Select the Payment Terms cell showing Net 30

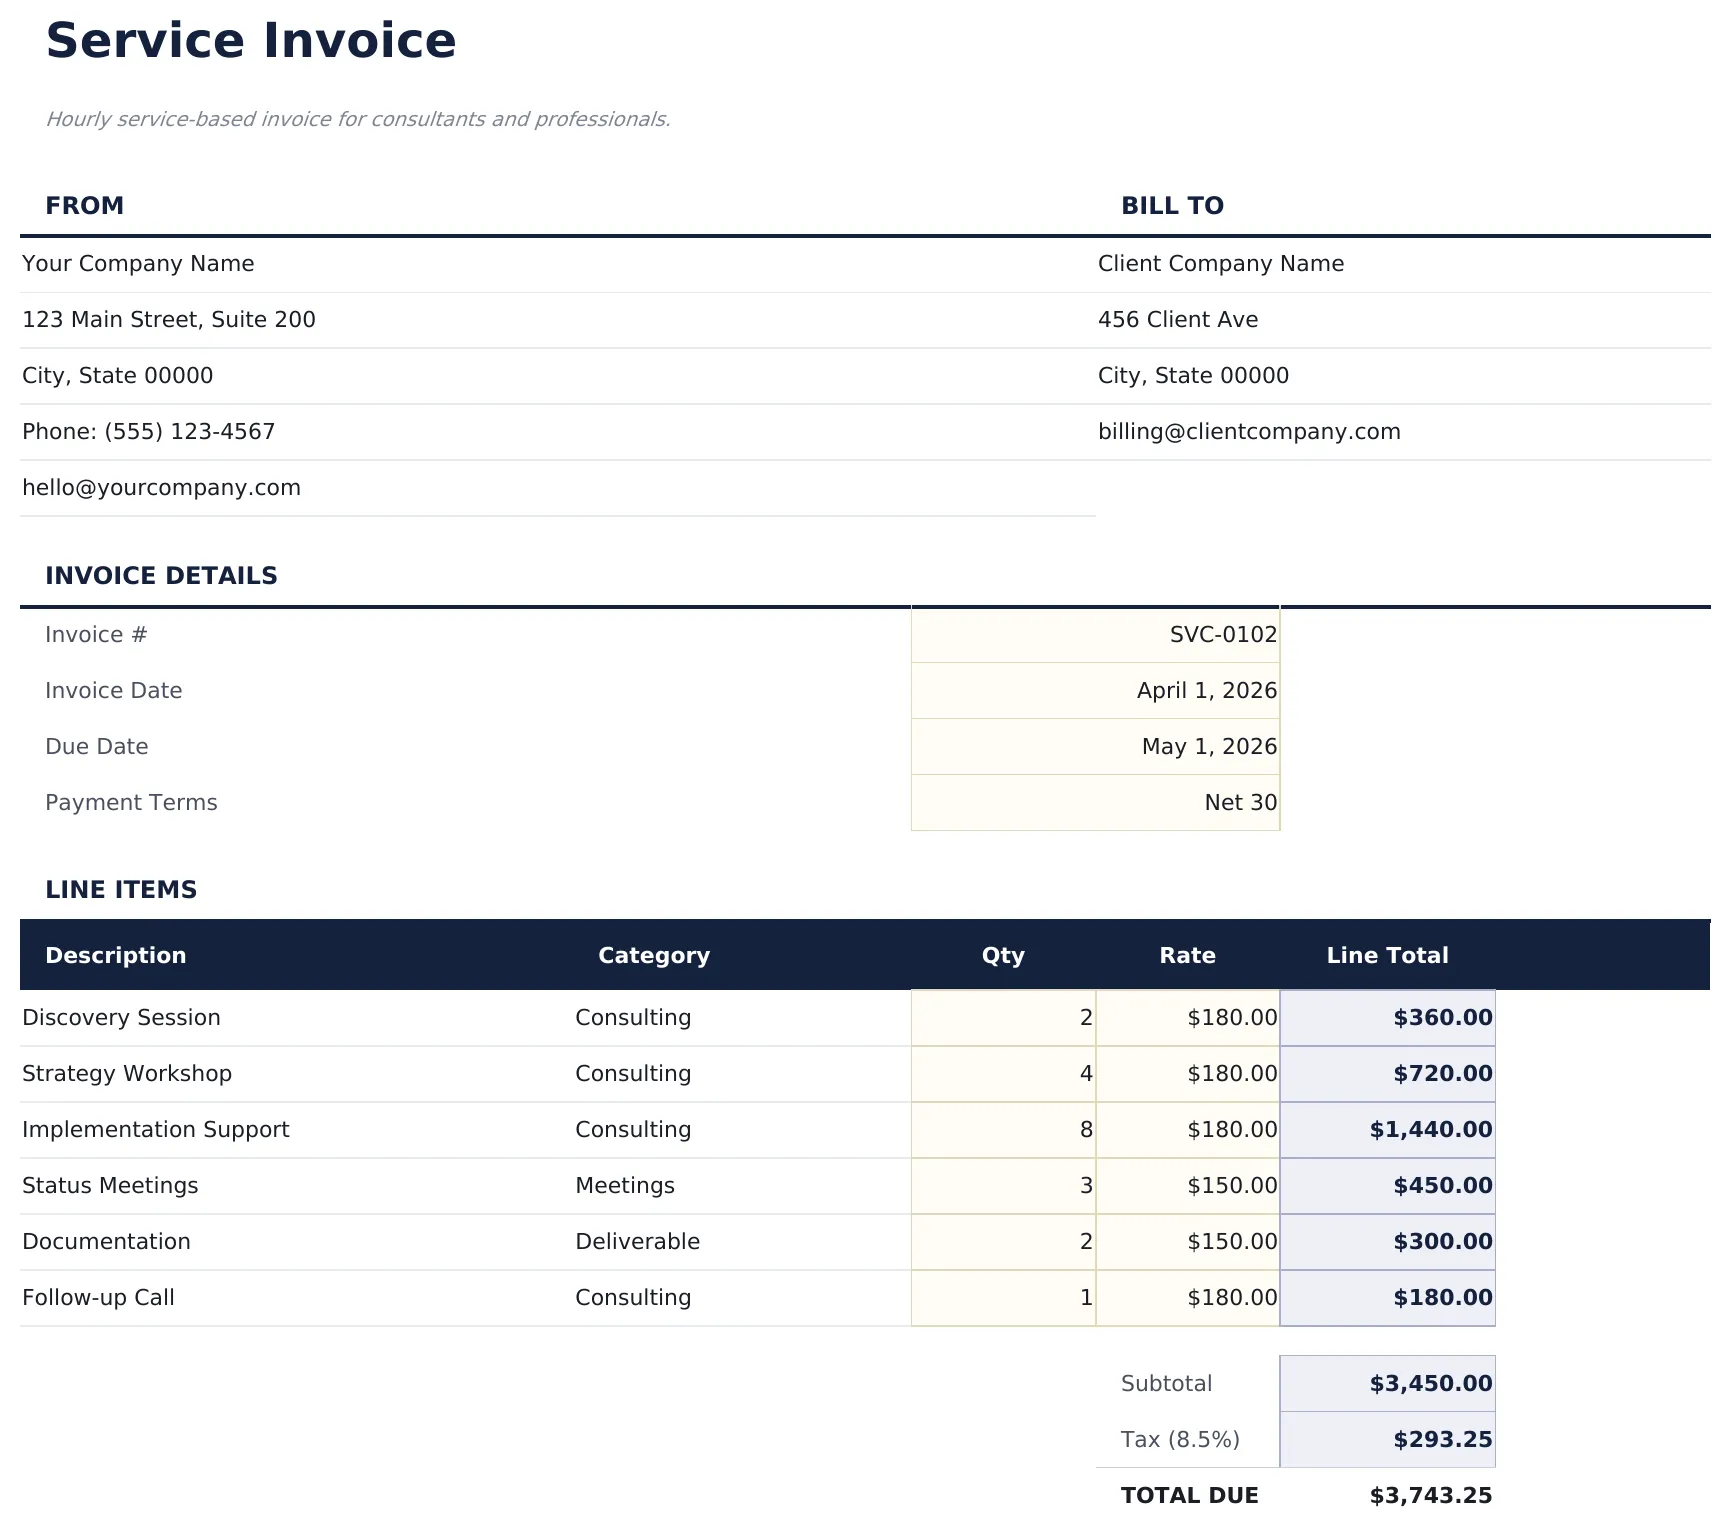click(x=1095, y=802)
